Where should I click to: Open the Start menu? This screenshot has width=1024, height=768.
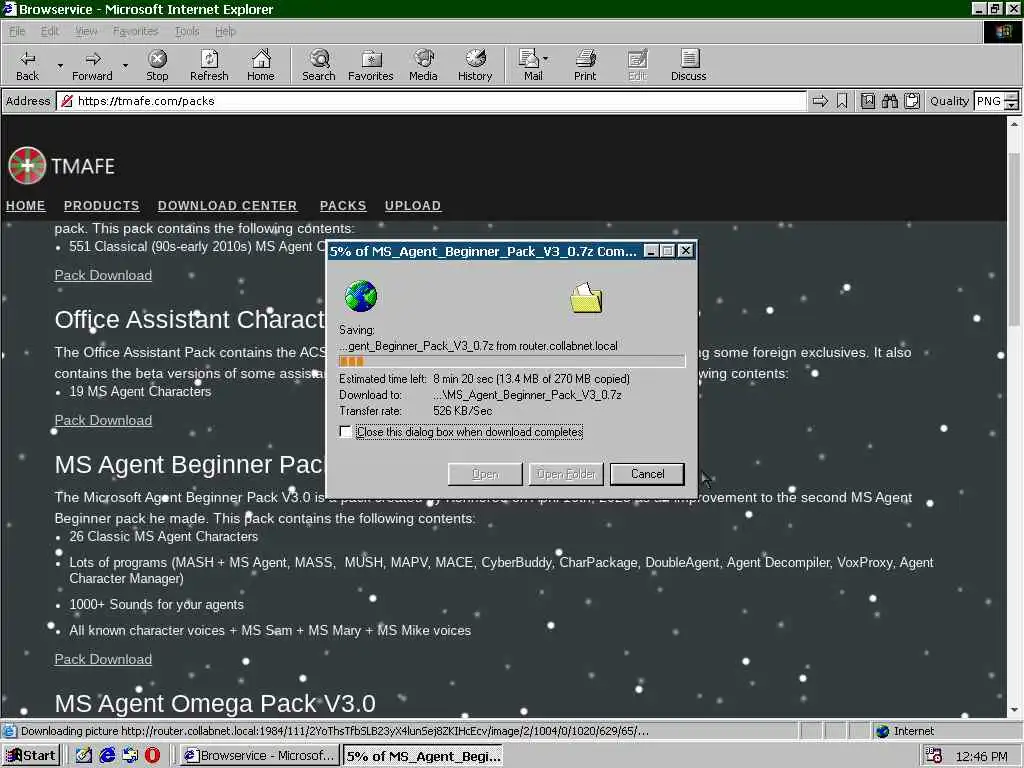pyautogui.click(x=31, y=756)
